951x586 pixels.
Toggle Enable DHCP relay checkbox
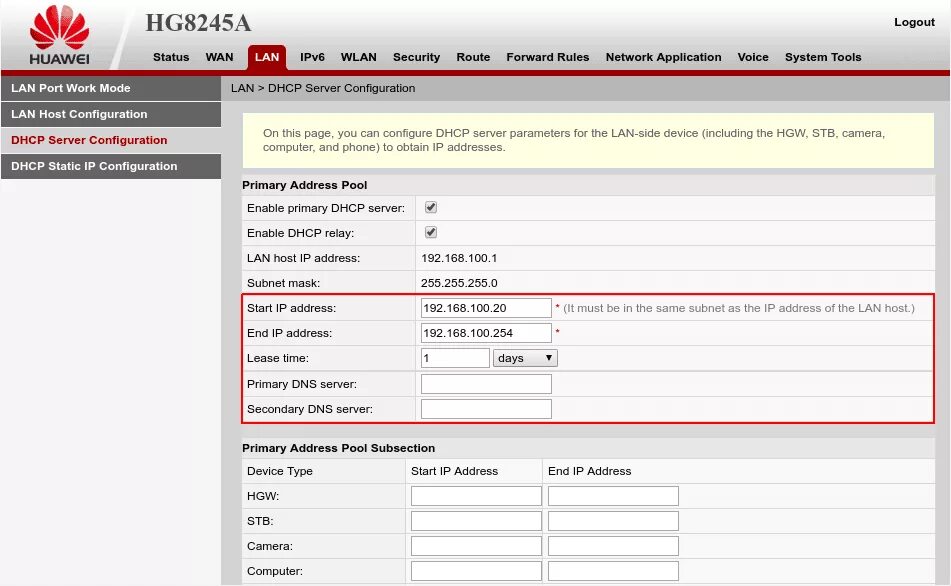click(x=431, y=232)
